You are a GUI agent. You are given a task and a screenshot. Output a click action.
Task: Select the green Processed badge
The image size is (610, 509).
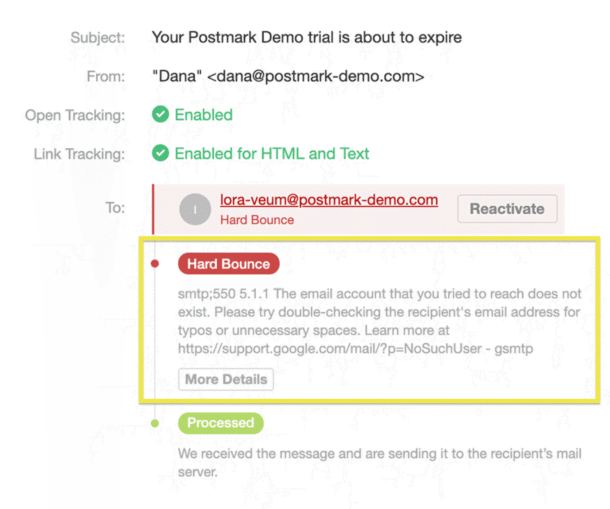point(220,423)
